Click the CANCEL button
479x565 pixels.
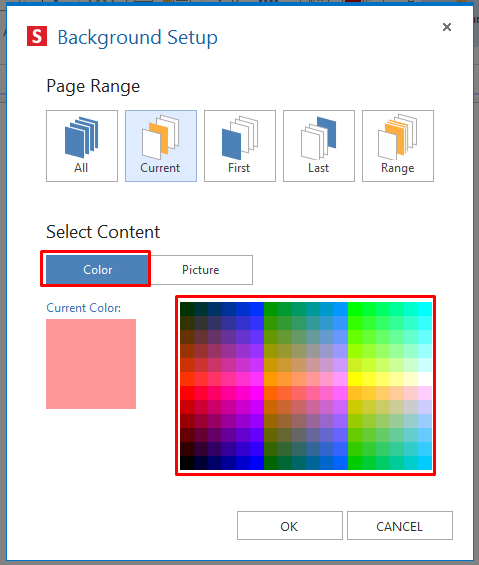[x=400, y=525]
